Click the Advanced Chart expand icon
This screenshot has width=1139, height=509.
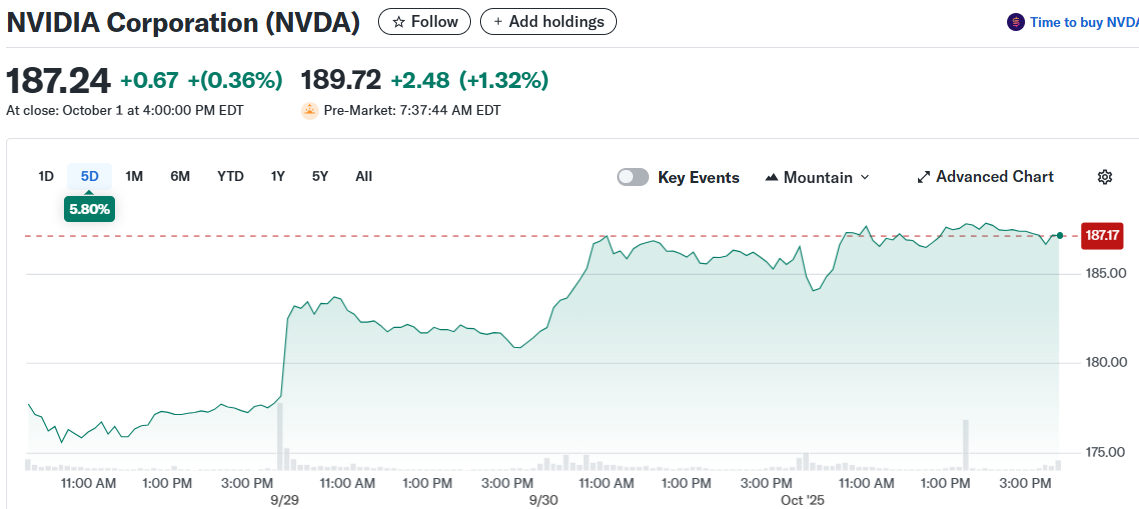(924, 177)
